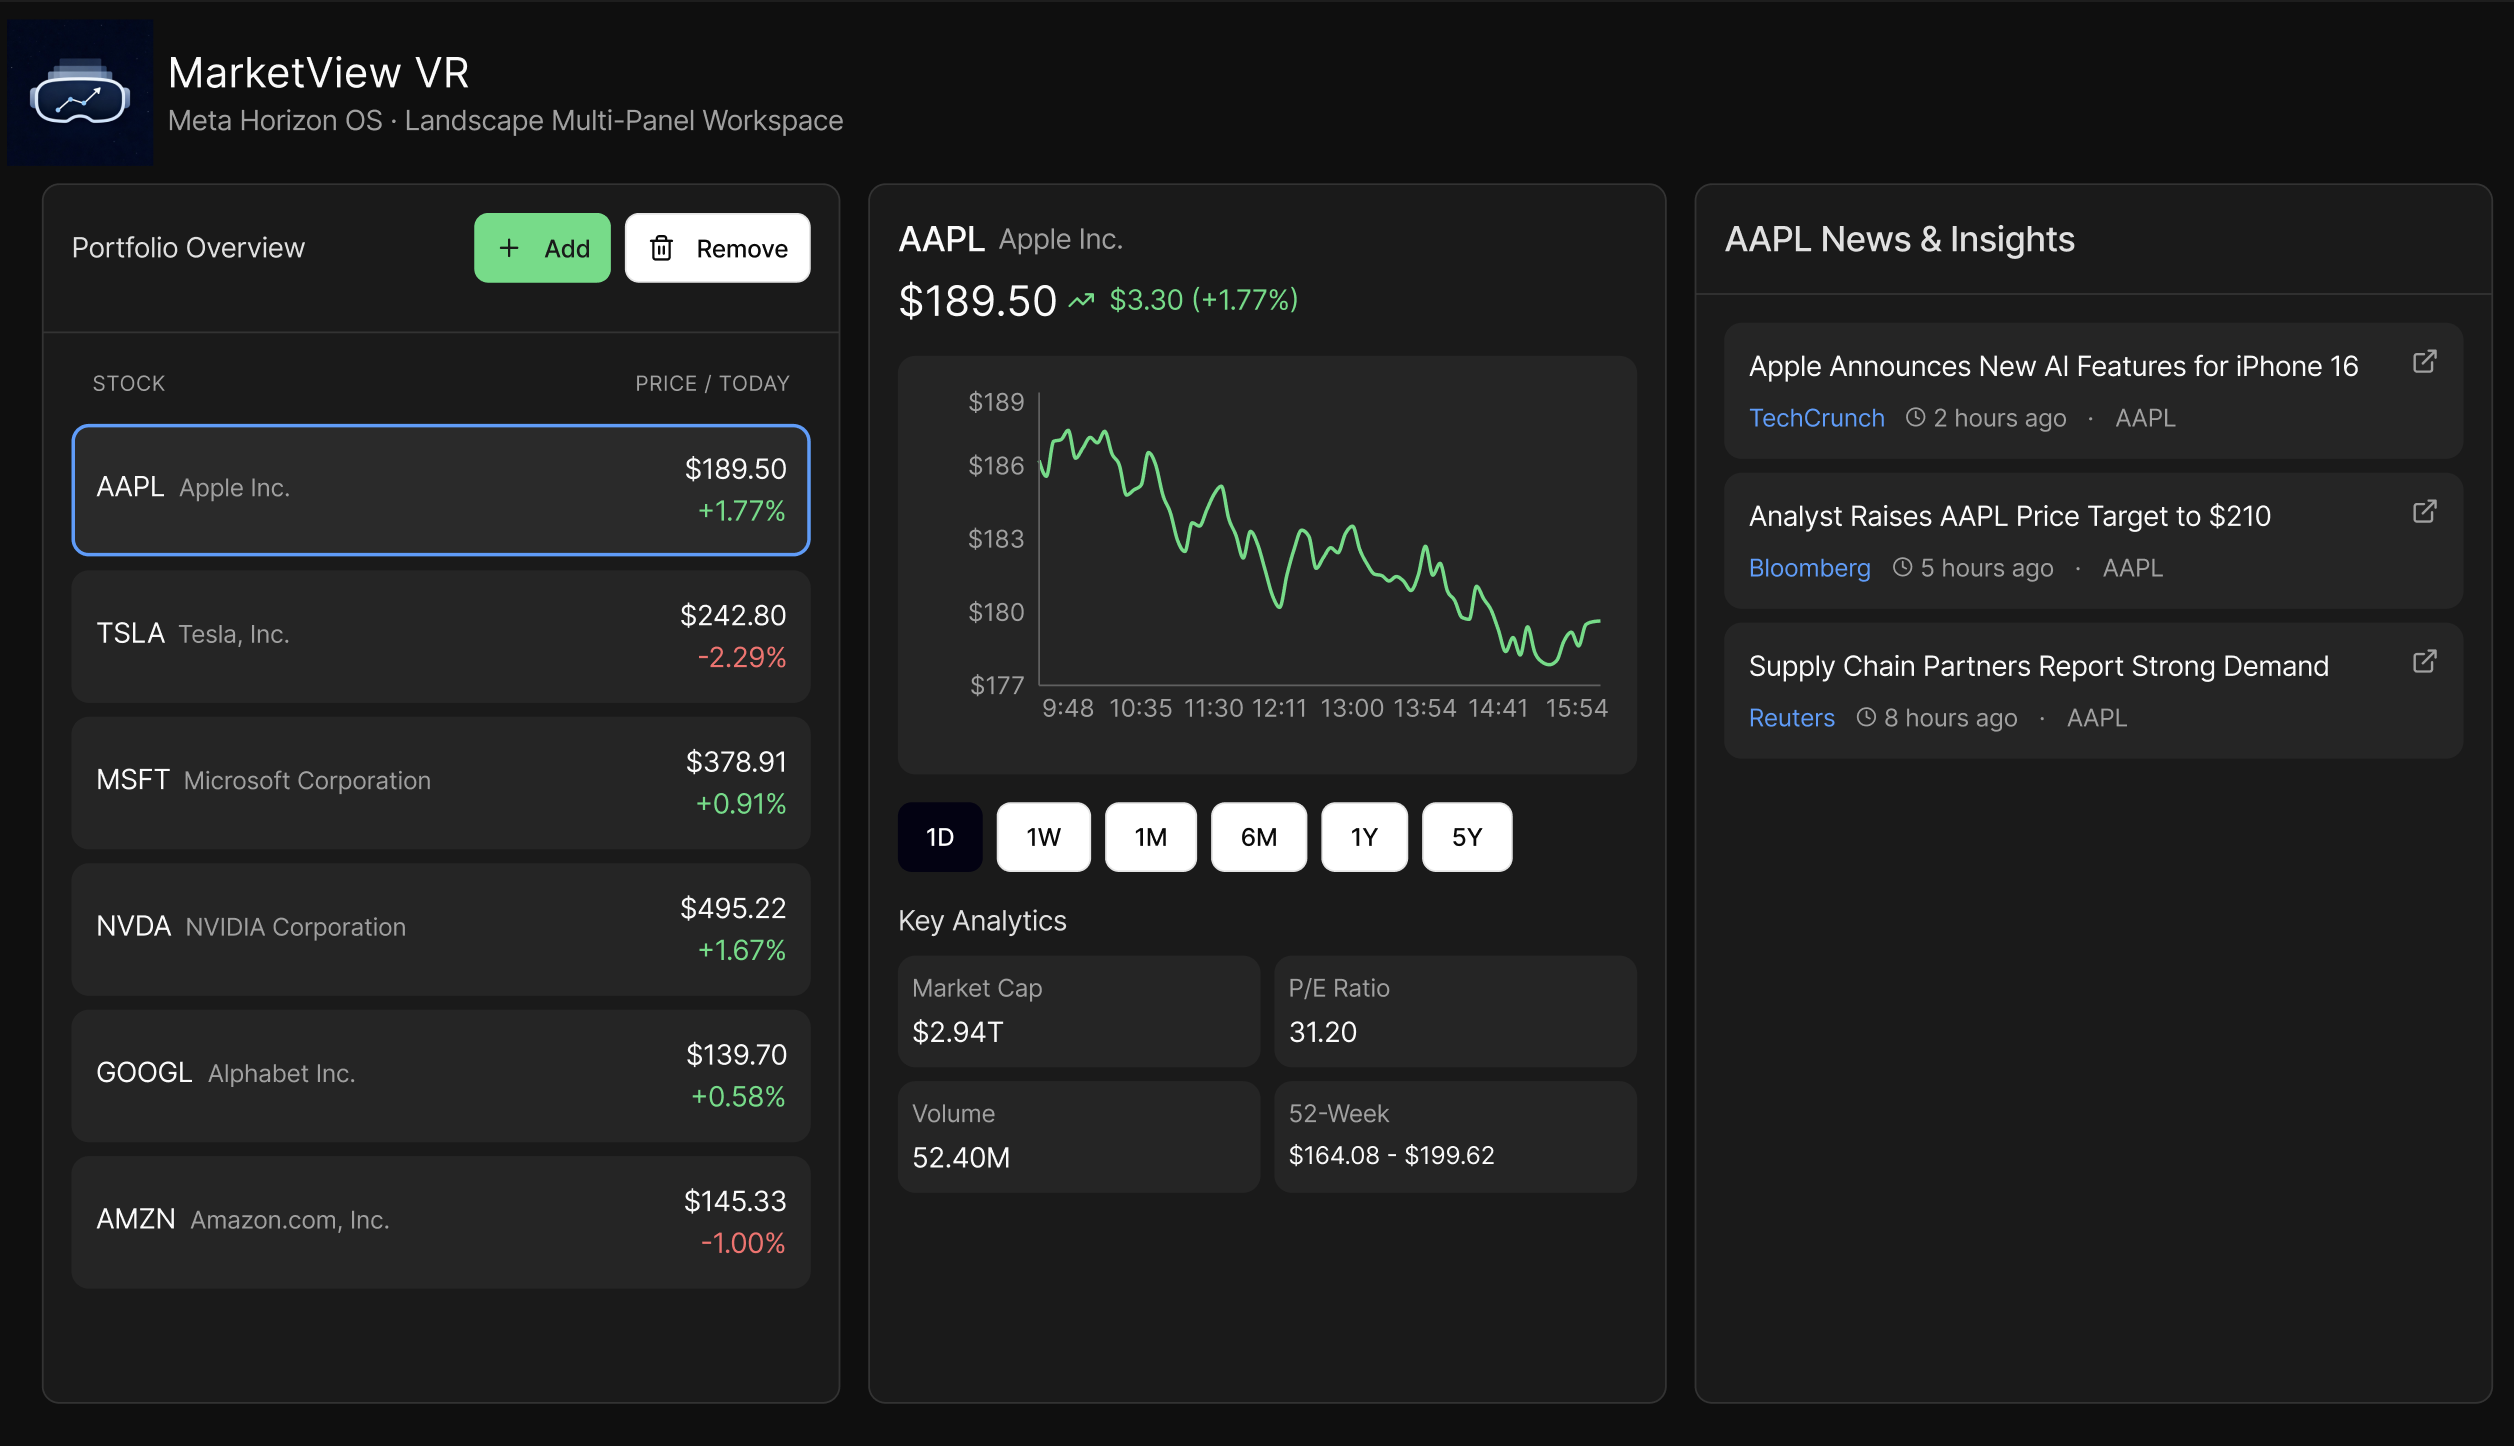Open external link for price target article
This screenshot has width=2514, height=1446.
pyautogui.click(x=2424, y=512)
